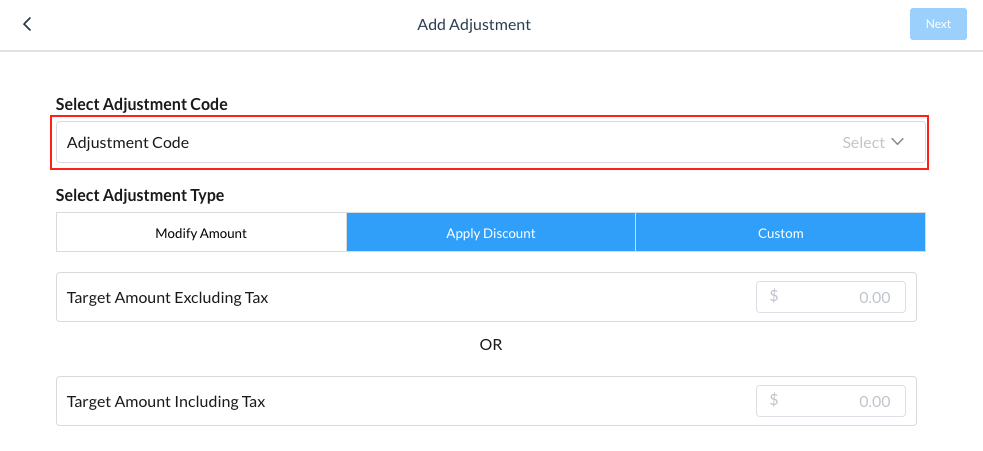Viewport: 983px width, 451px height.
Task: Open the Adjustment Code dropdown
Action: pyautogui.click(x=490, y=143)
